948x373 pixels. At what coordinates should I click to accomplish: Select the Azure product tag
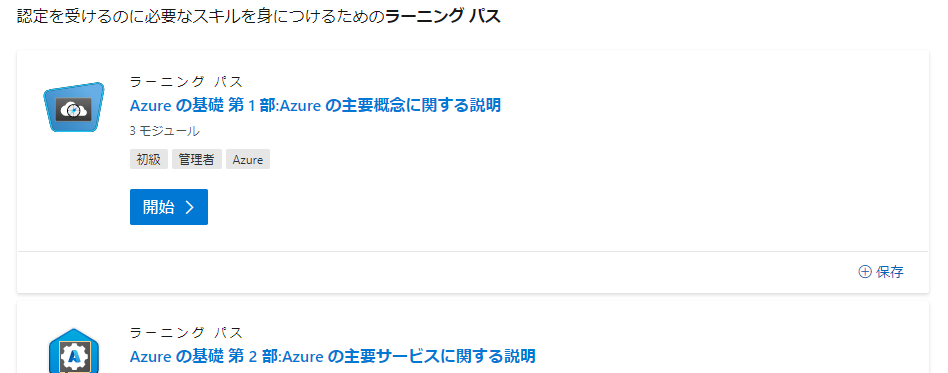pyautogui.click(x=248, y=159)
